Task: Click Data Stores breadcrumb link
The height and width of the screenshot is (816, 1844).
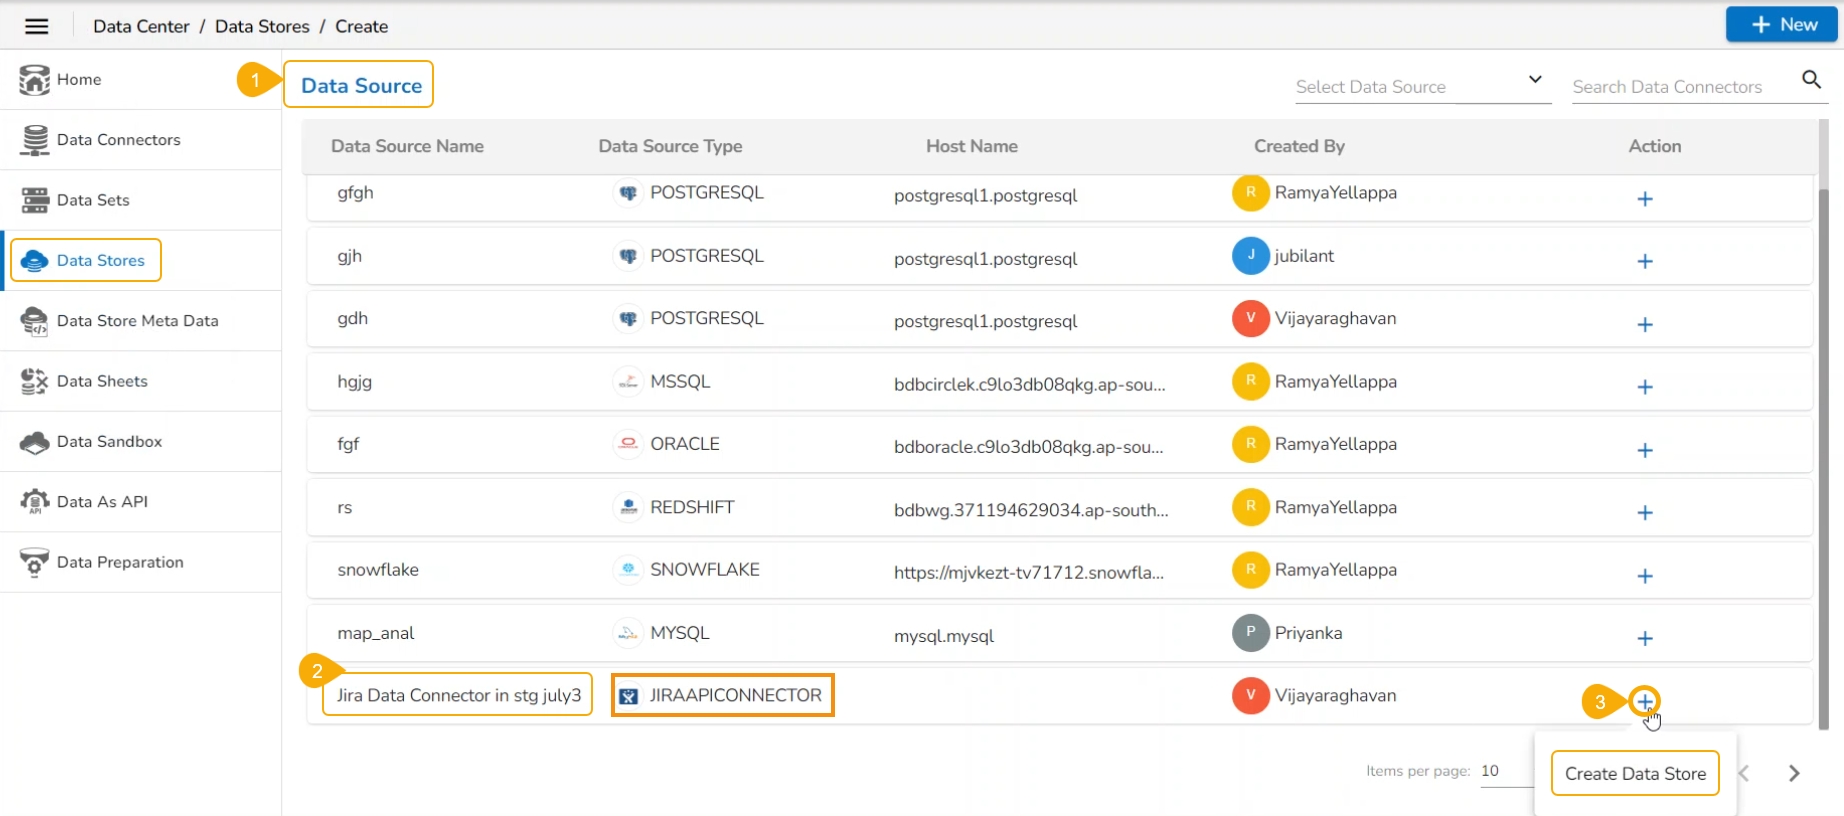Action: point(262,26)
